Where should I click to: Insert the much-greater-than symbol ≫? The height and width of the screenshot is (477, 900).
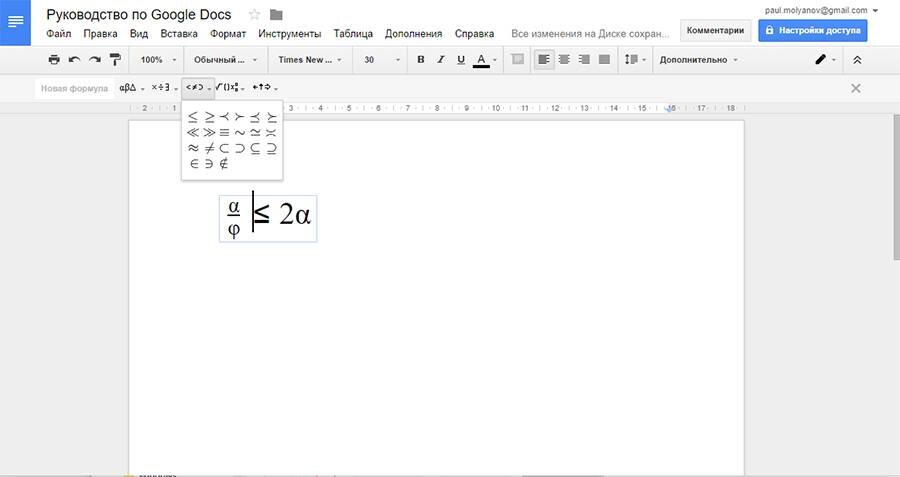point(209,133)
